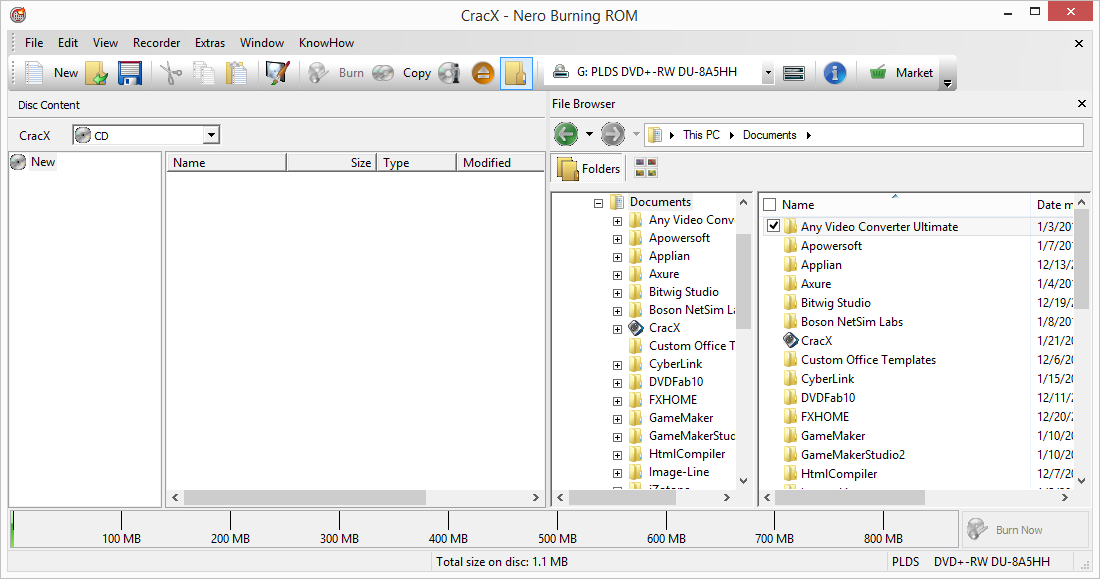Click the Paste clipboard toolbar icon
This screenshot has height=579, width=1100.
236,73
